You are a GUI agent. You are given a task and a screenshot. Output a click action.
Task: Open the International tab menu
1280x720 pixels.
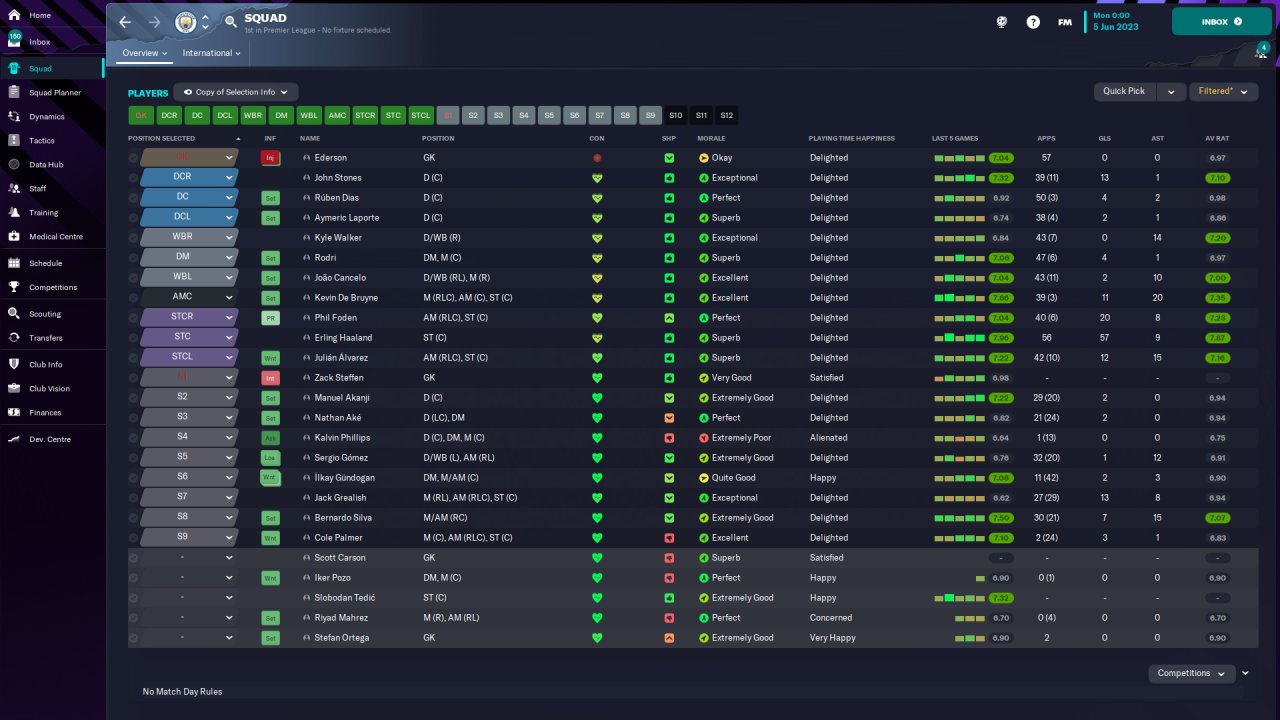point(212,53)
